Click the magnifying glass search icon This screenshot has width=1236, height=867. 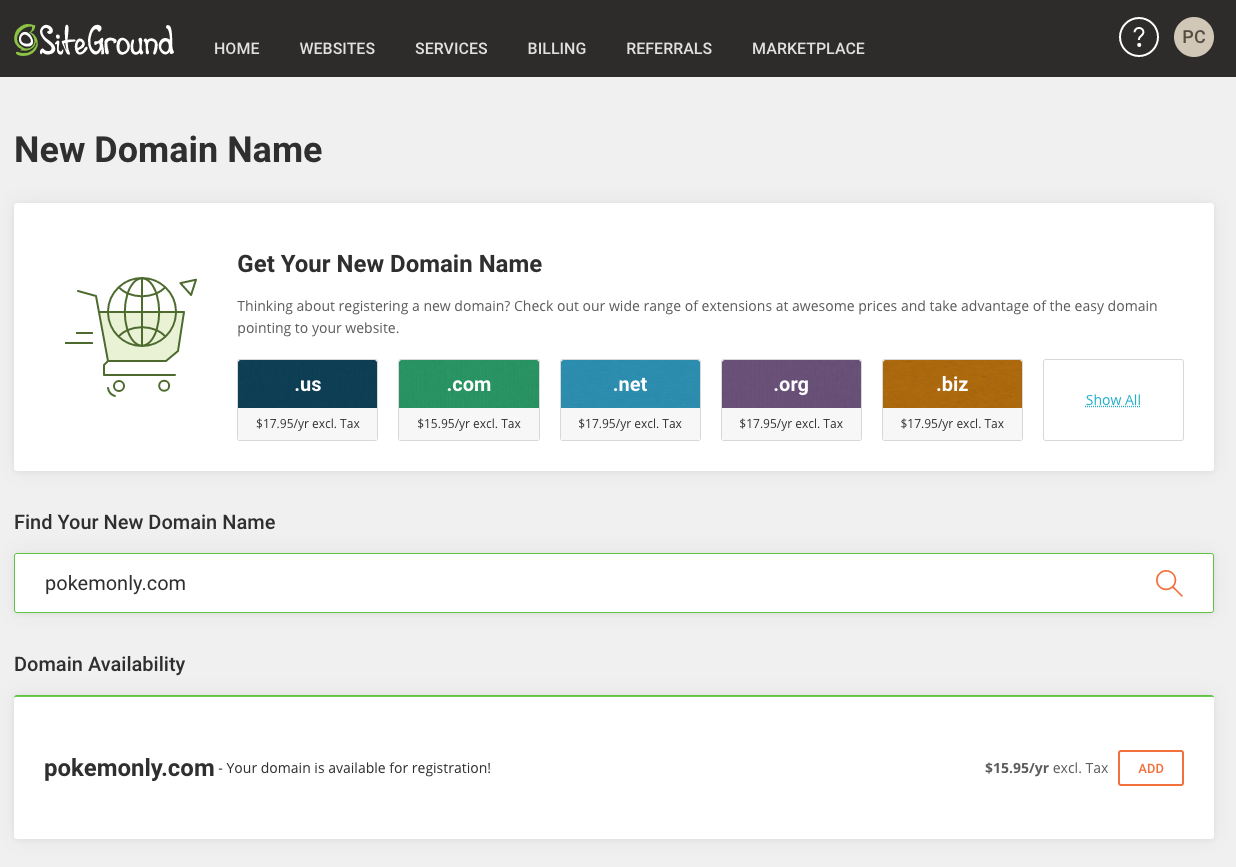[x=1169, y=583]
